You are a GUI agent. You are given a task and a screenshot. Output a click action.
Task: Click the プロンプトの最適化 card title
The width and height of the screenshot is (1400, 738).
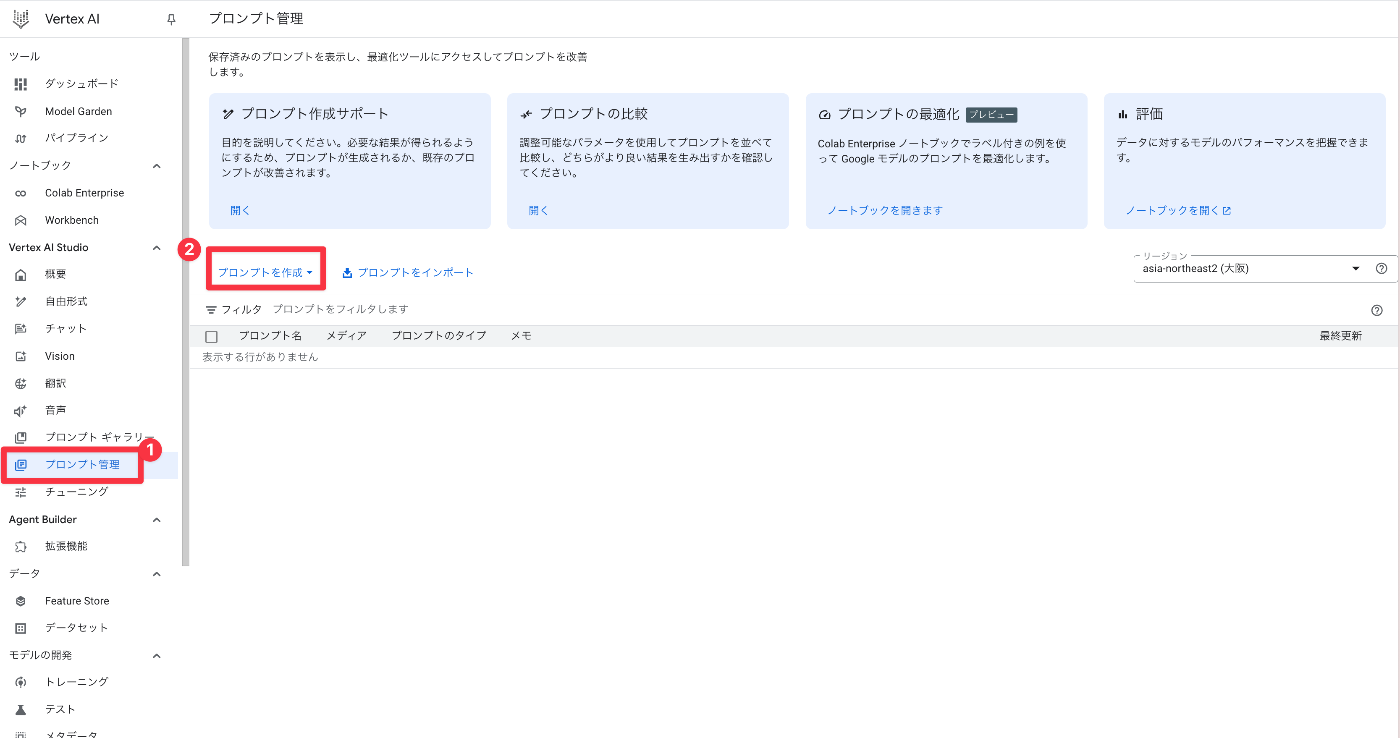point(898,114)
